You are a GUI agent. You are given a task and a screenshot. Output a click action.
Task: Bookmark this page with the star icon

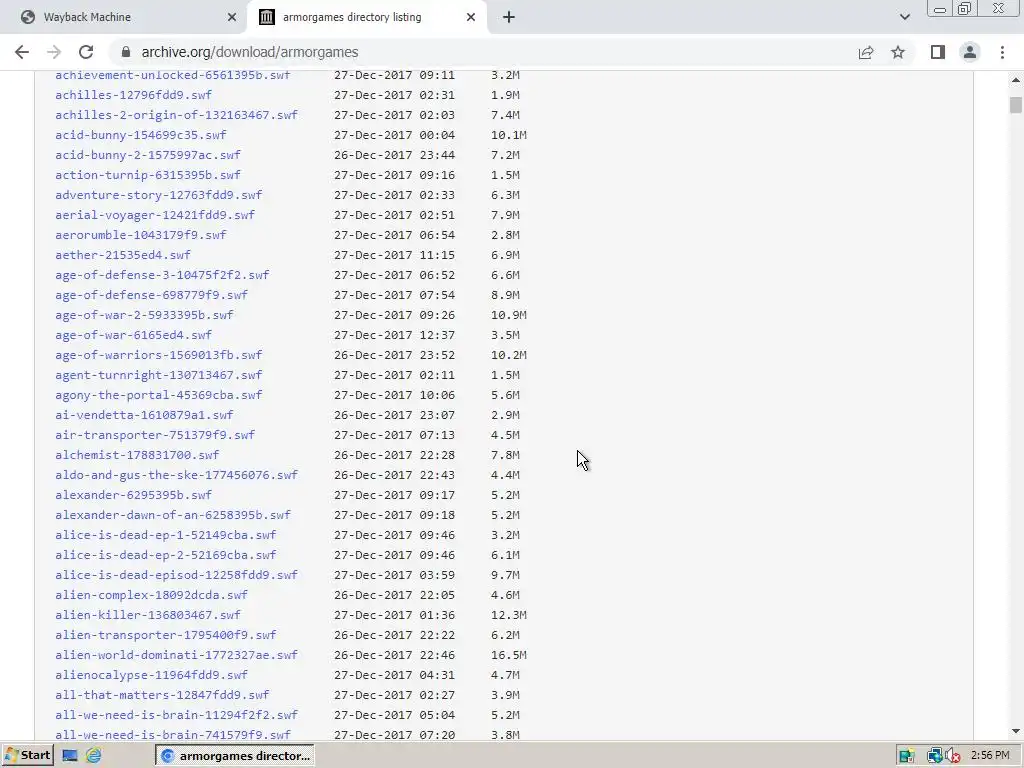click(x=898, y=52)
